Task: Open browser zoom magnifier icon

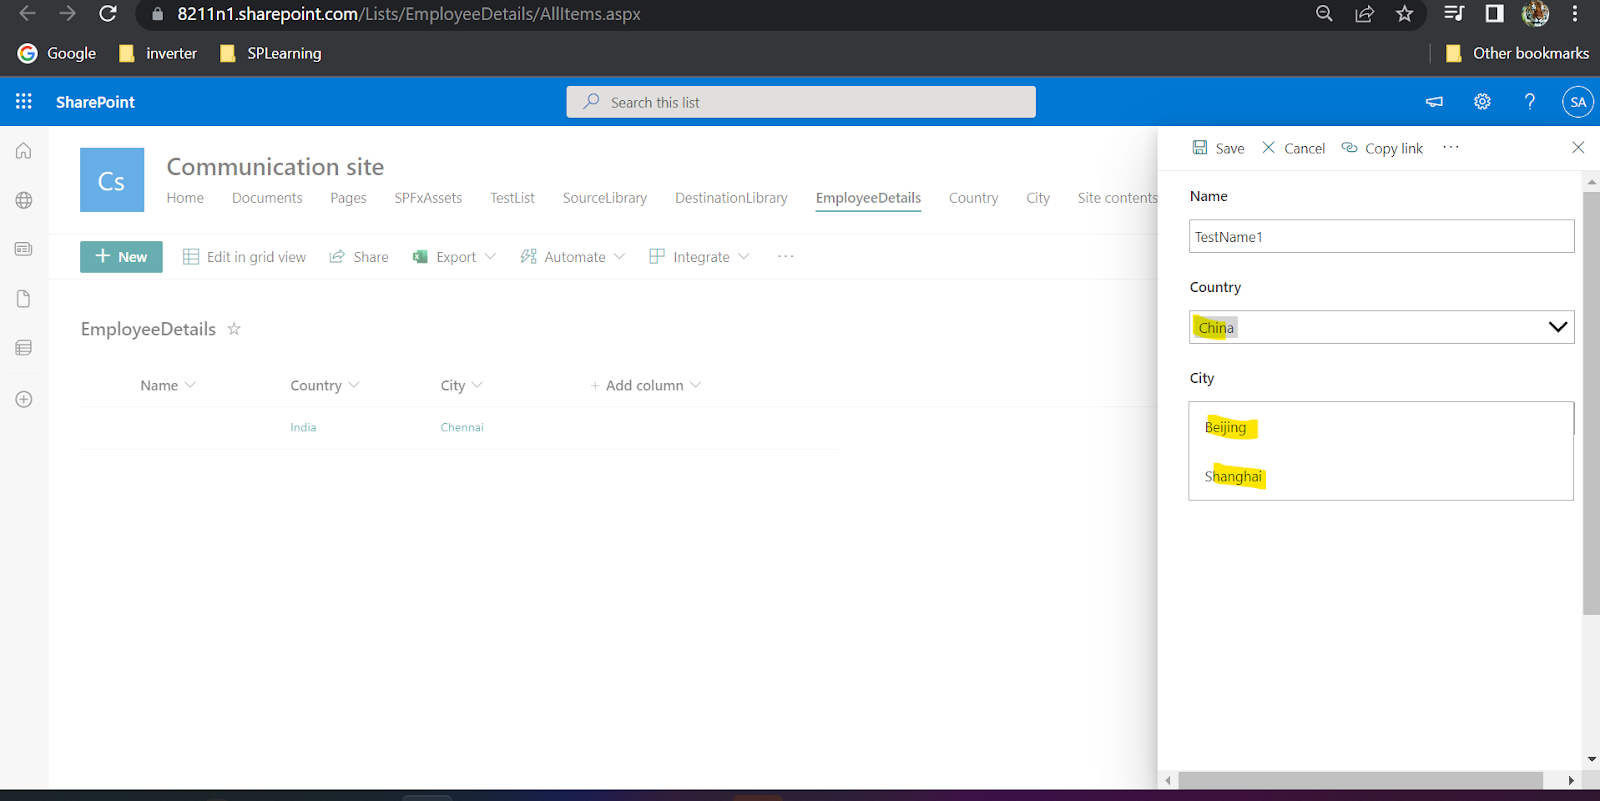Action: 1324,14
